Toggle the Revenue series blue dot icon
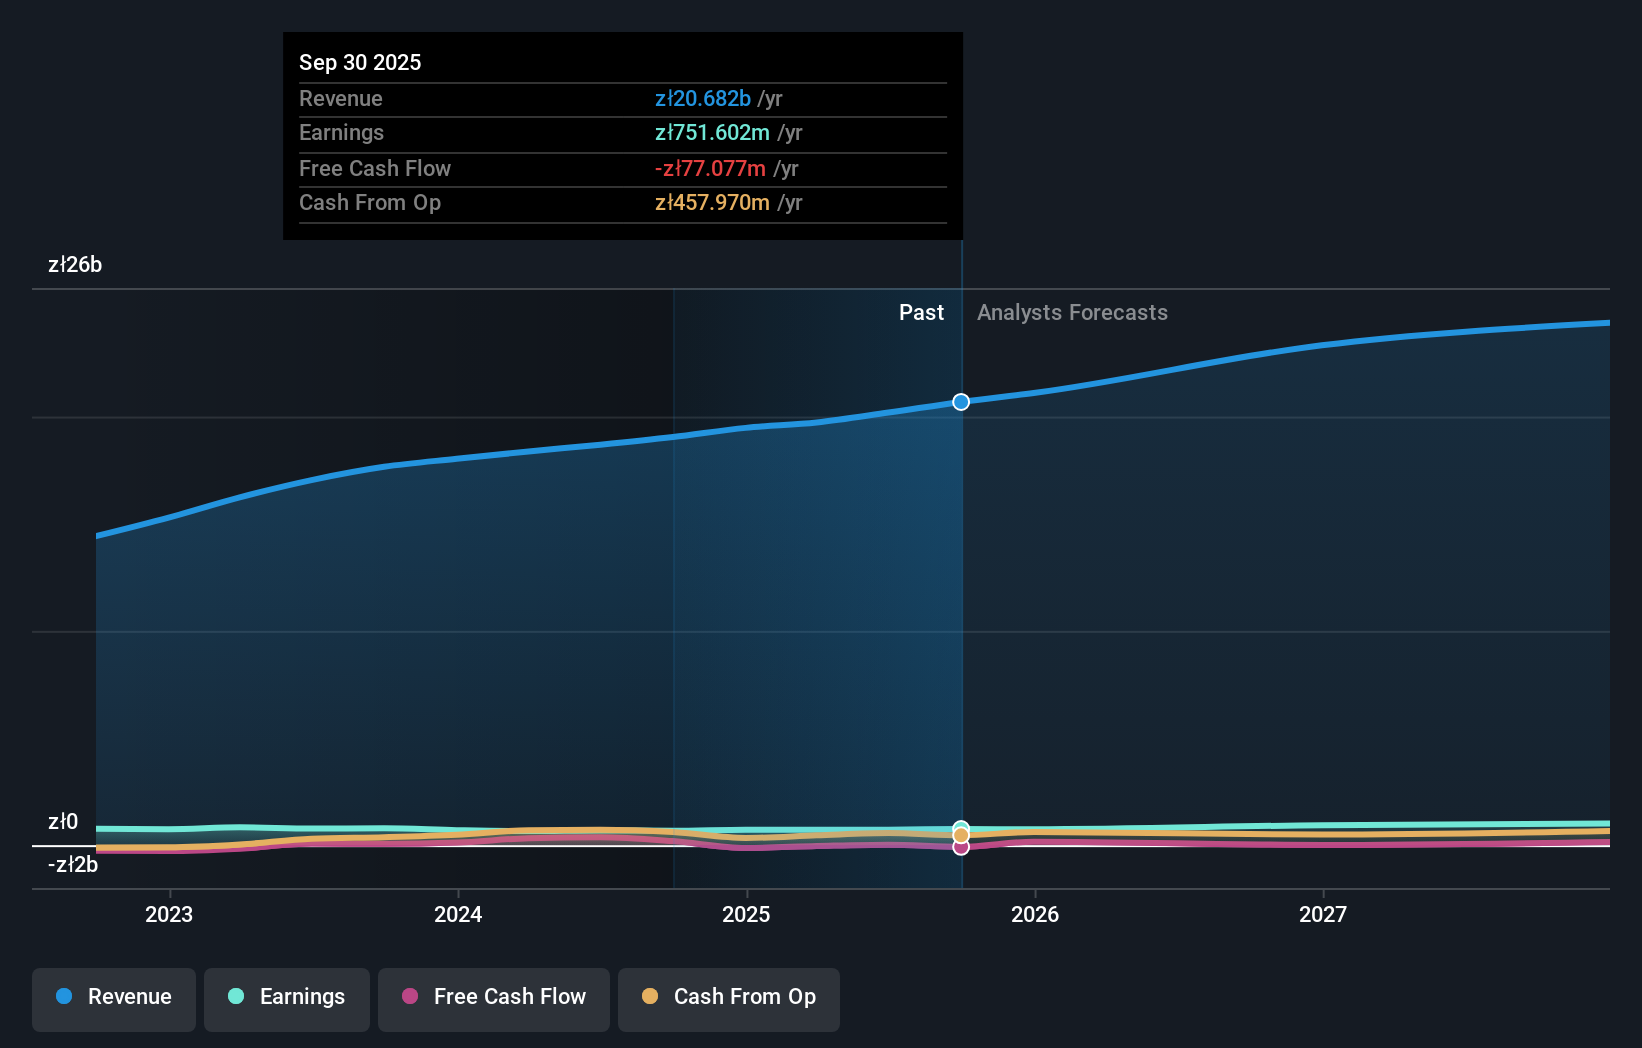Image resolution: width=1642 pixels, height=1048 pixels. click(x=64, y=997)
